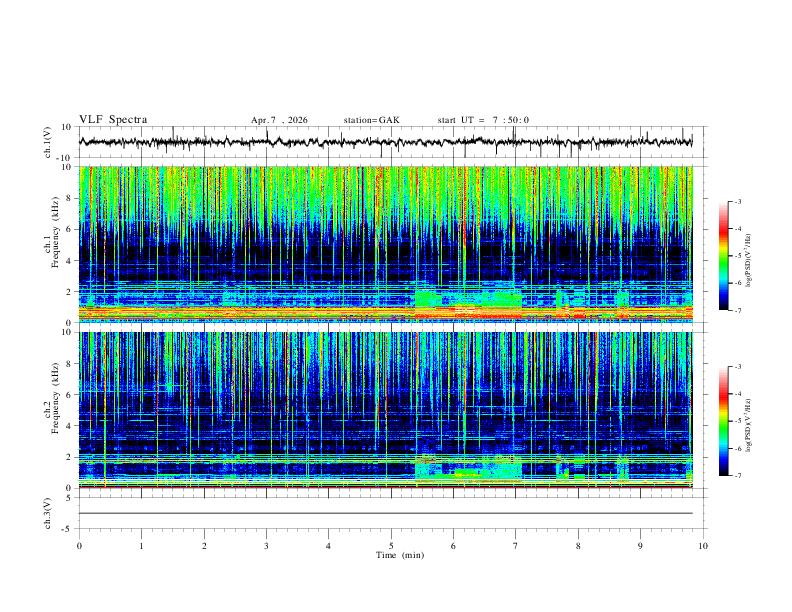Click the ch.1 "Frequency (kHz)" axis label
Image resolution: width=792 pixels, height=612 pixels.
(x=55, y=232)
